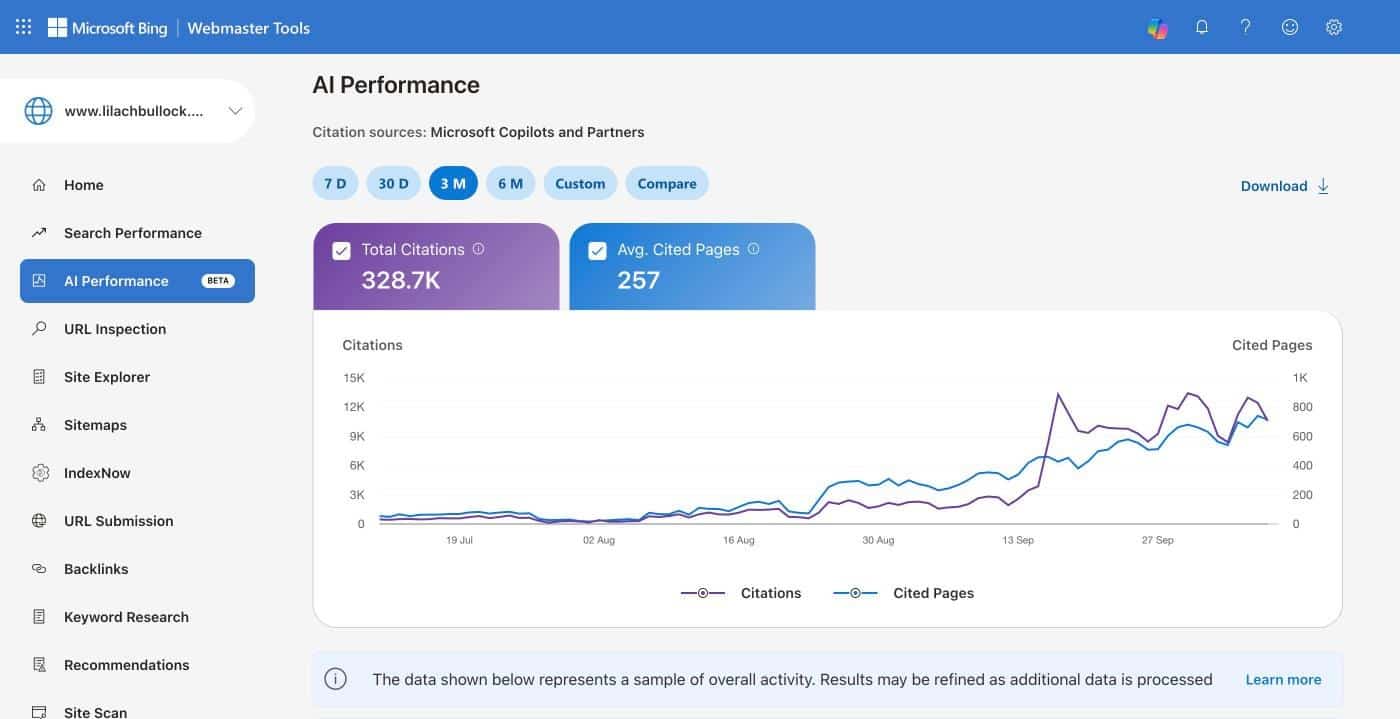Open the help question mark icon

[1245, 27]
